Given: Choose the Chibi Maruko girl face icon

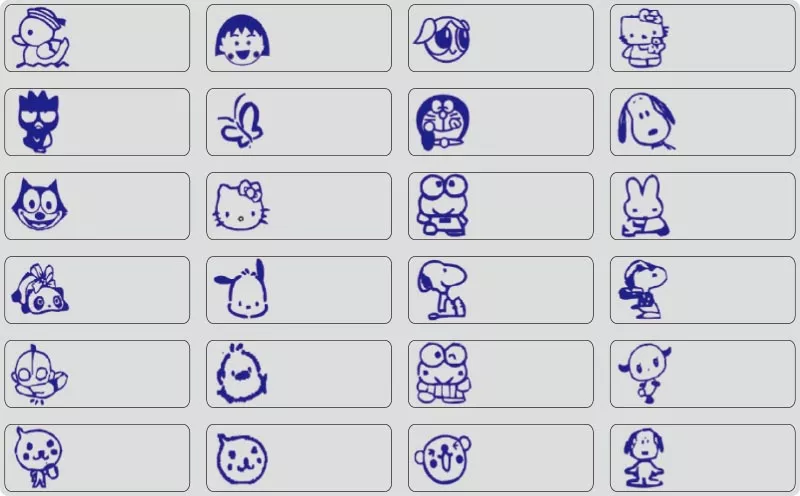Looking at the screenshot, I should 242,40.
